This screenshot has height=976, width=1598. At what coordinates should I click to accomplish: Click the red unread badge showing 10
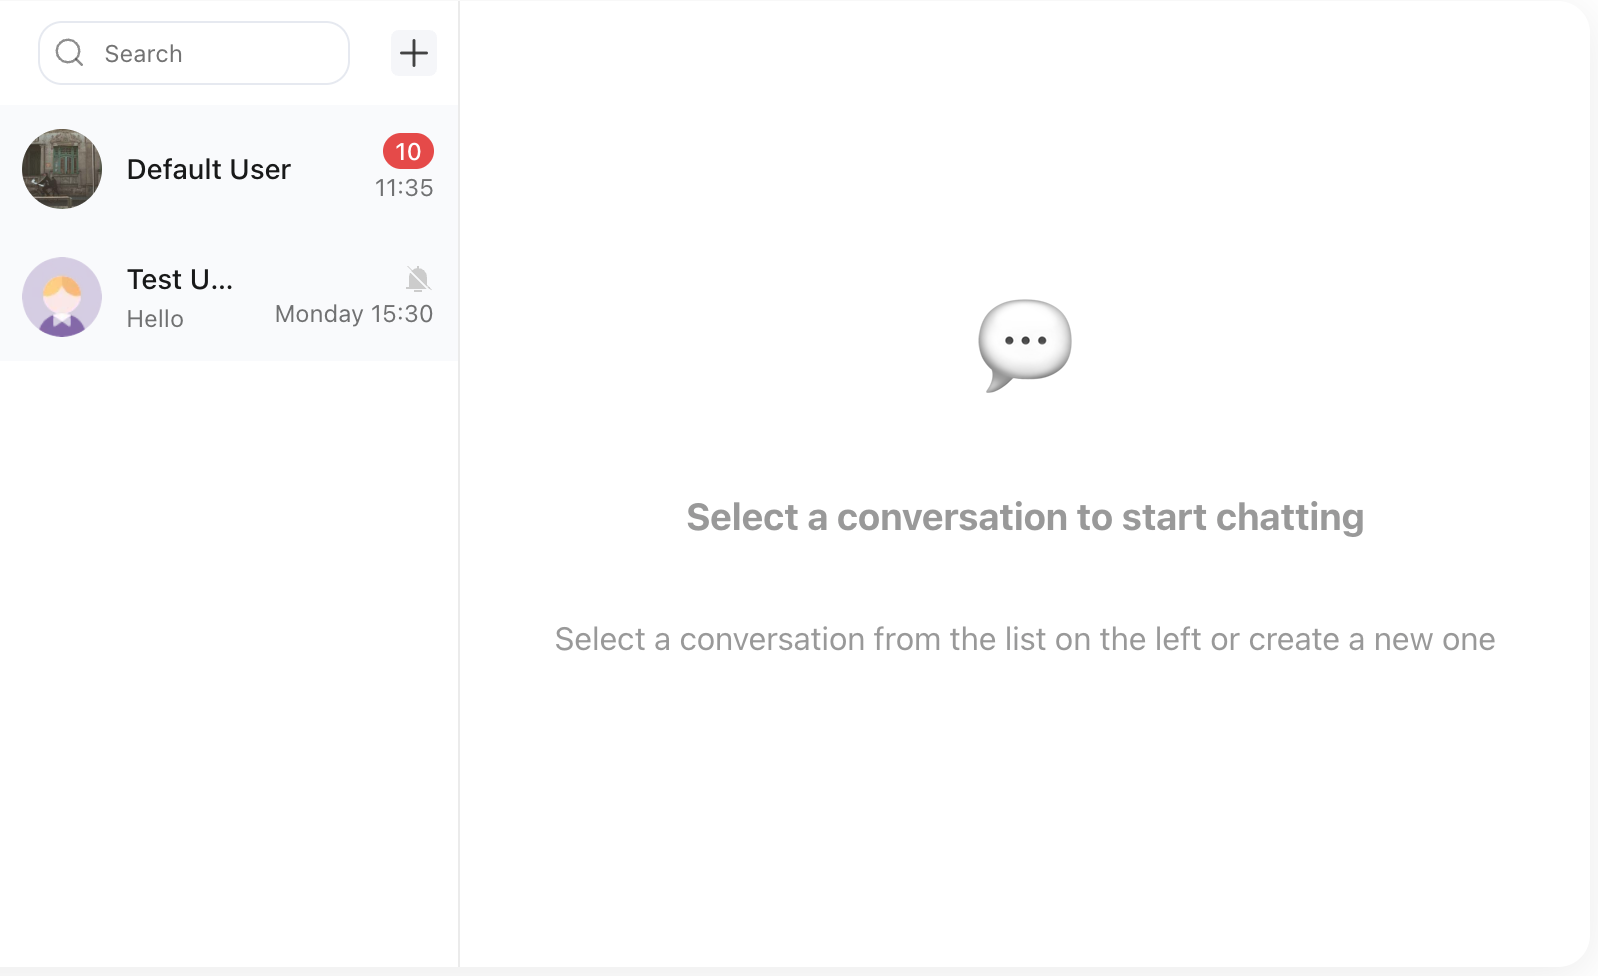pyautogui.click(x=408, y=151)
